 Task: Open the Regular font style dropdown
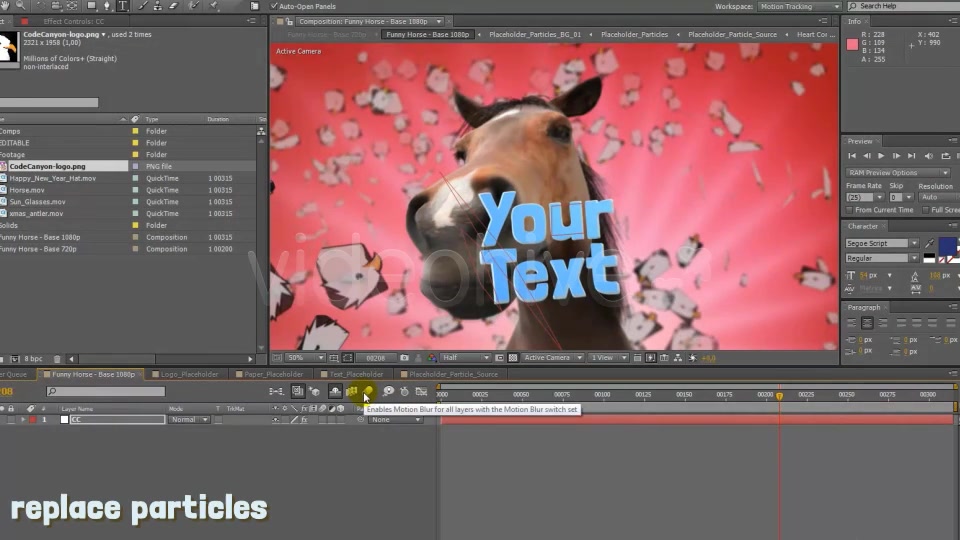[x=882, y=258]
